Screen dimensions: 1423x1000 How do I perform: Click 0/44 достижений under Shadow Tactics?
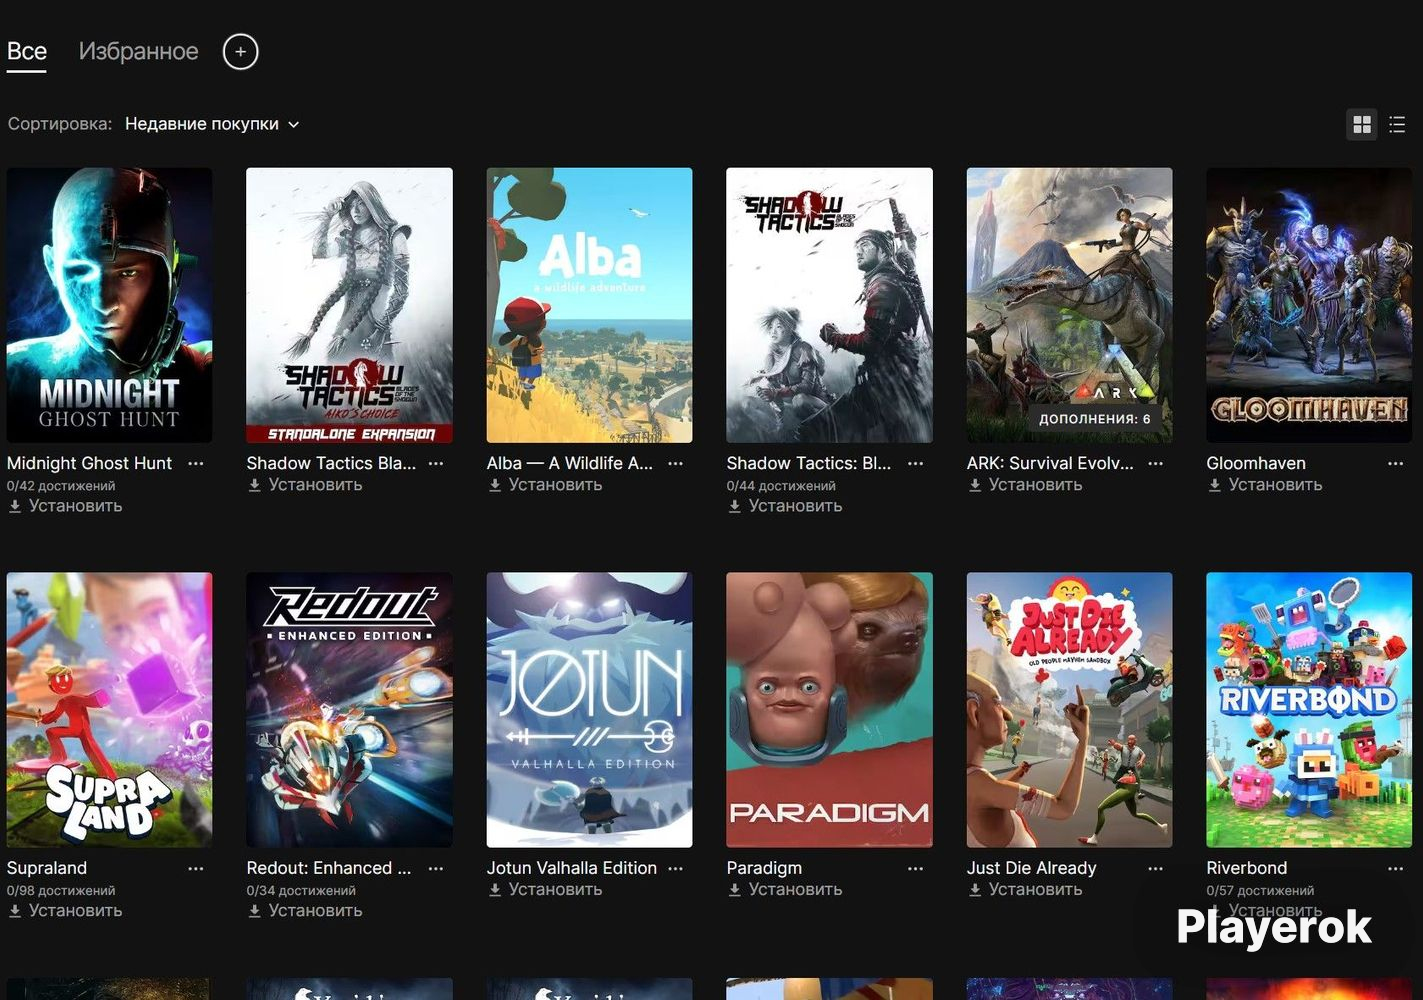click(x=781, y=486)
